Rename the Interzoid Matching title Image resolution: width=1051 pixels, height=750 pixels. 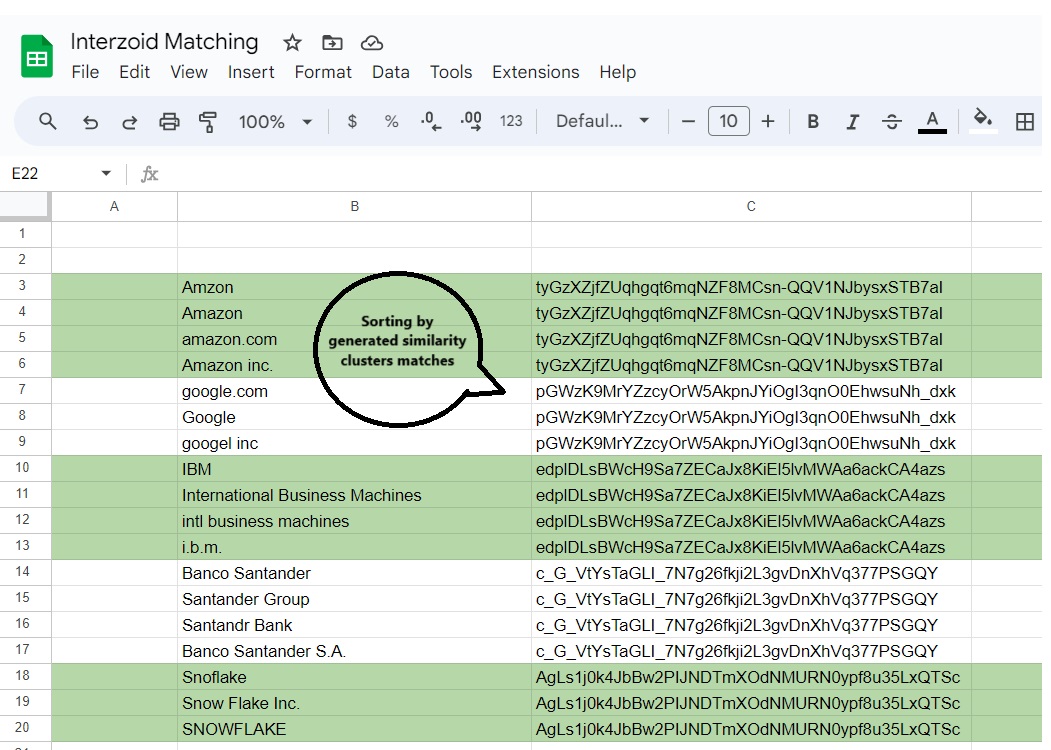click(164, 42)
